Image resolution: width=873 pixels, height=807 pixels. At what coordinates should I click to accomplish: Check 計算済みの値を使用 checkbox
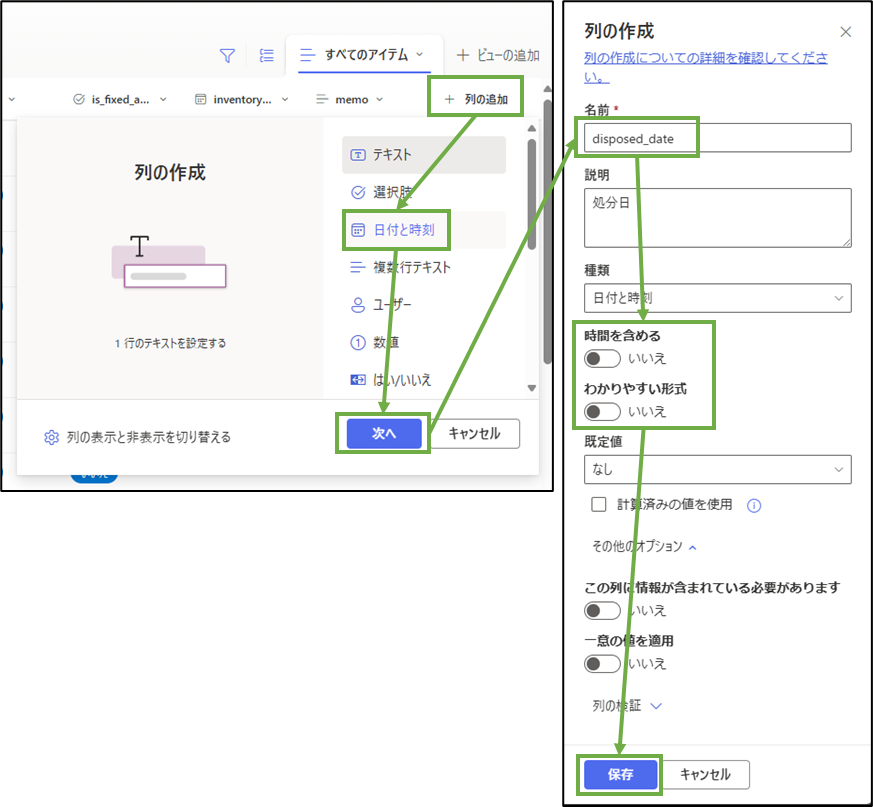click(x=599, y=505)
